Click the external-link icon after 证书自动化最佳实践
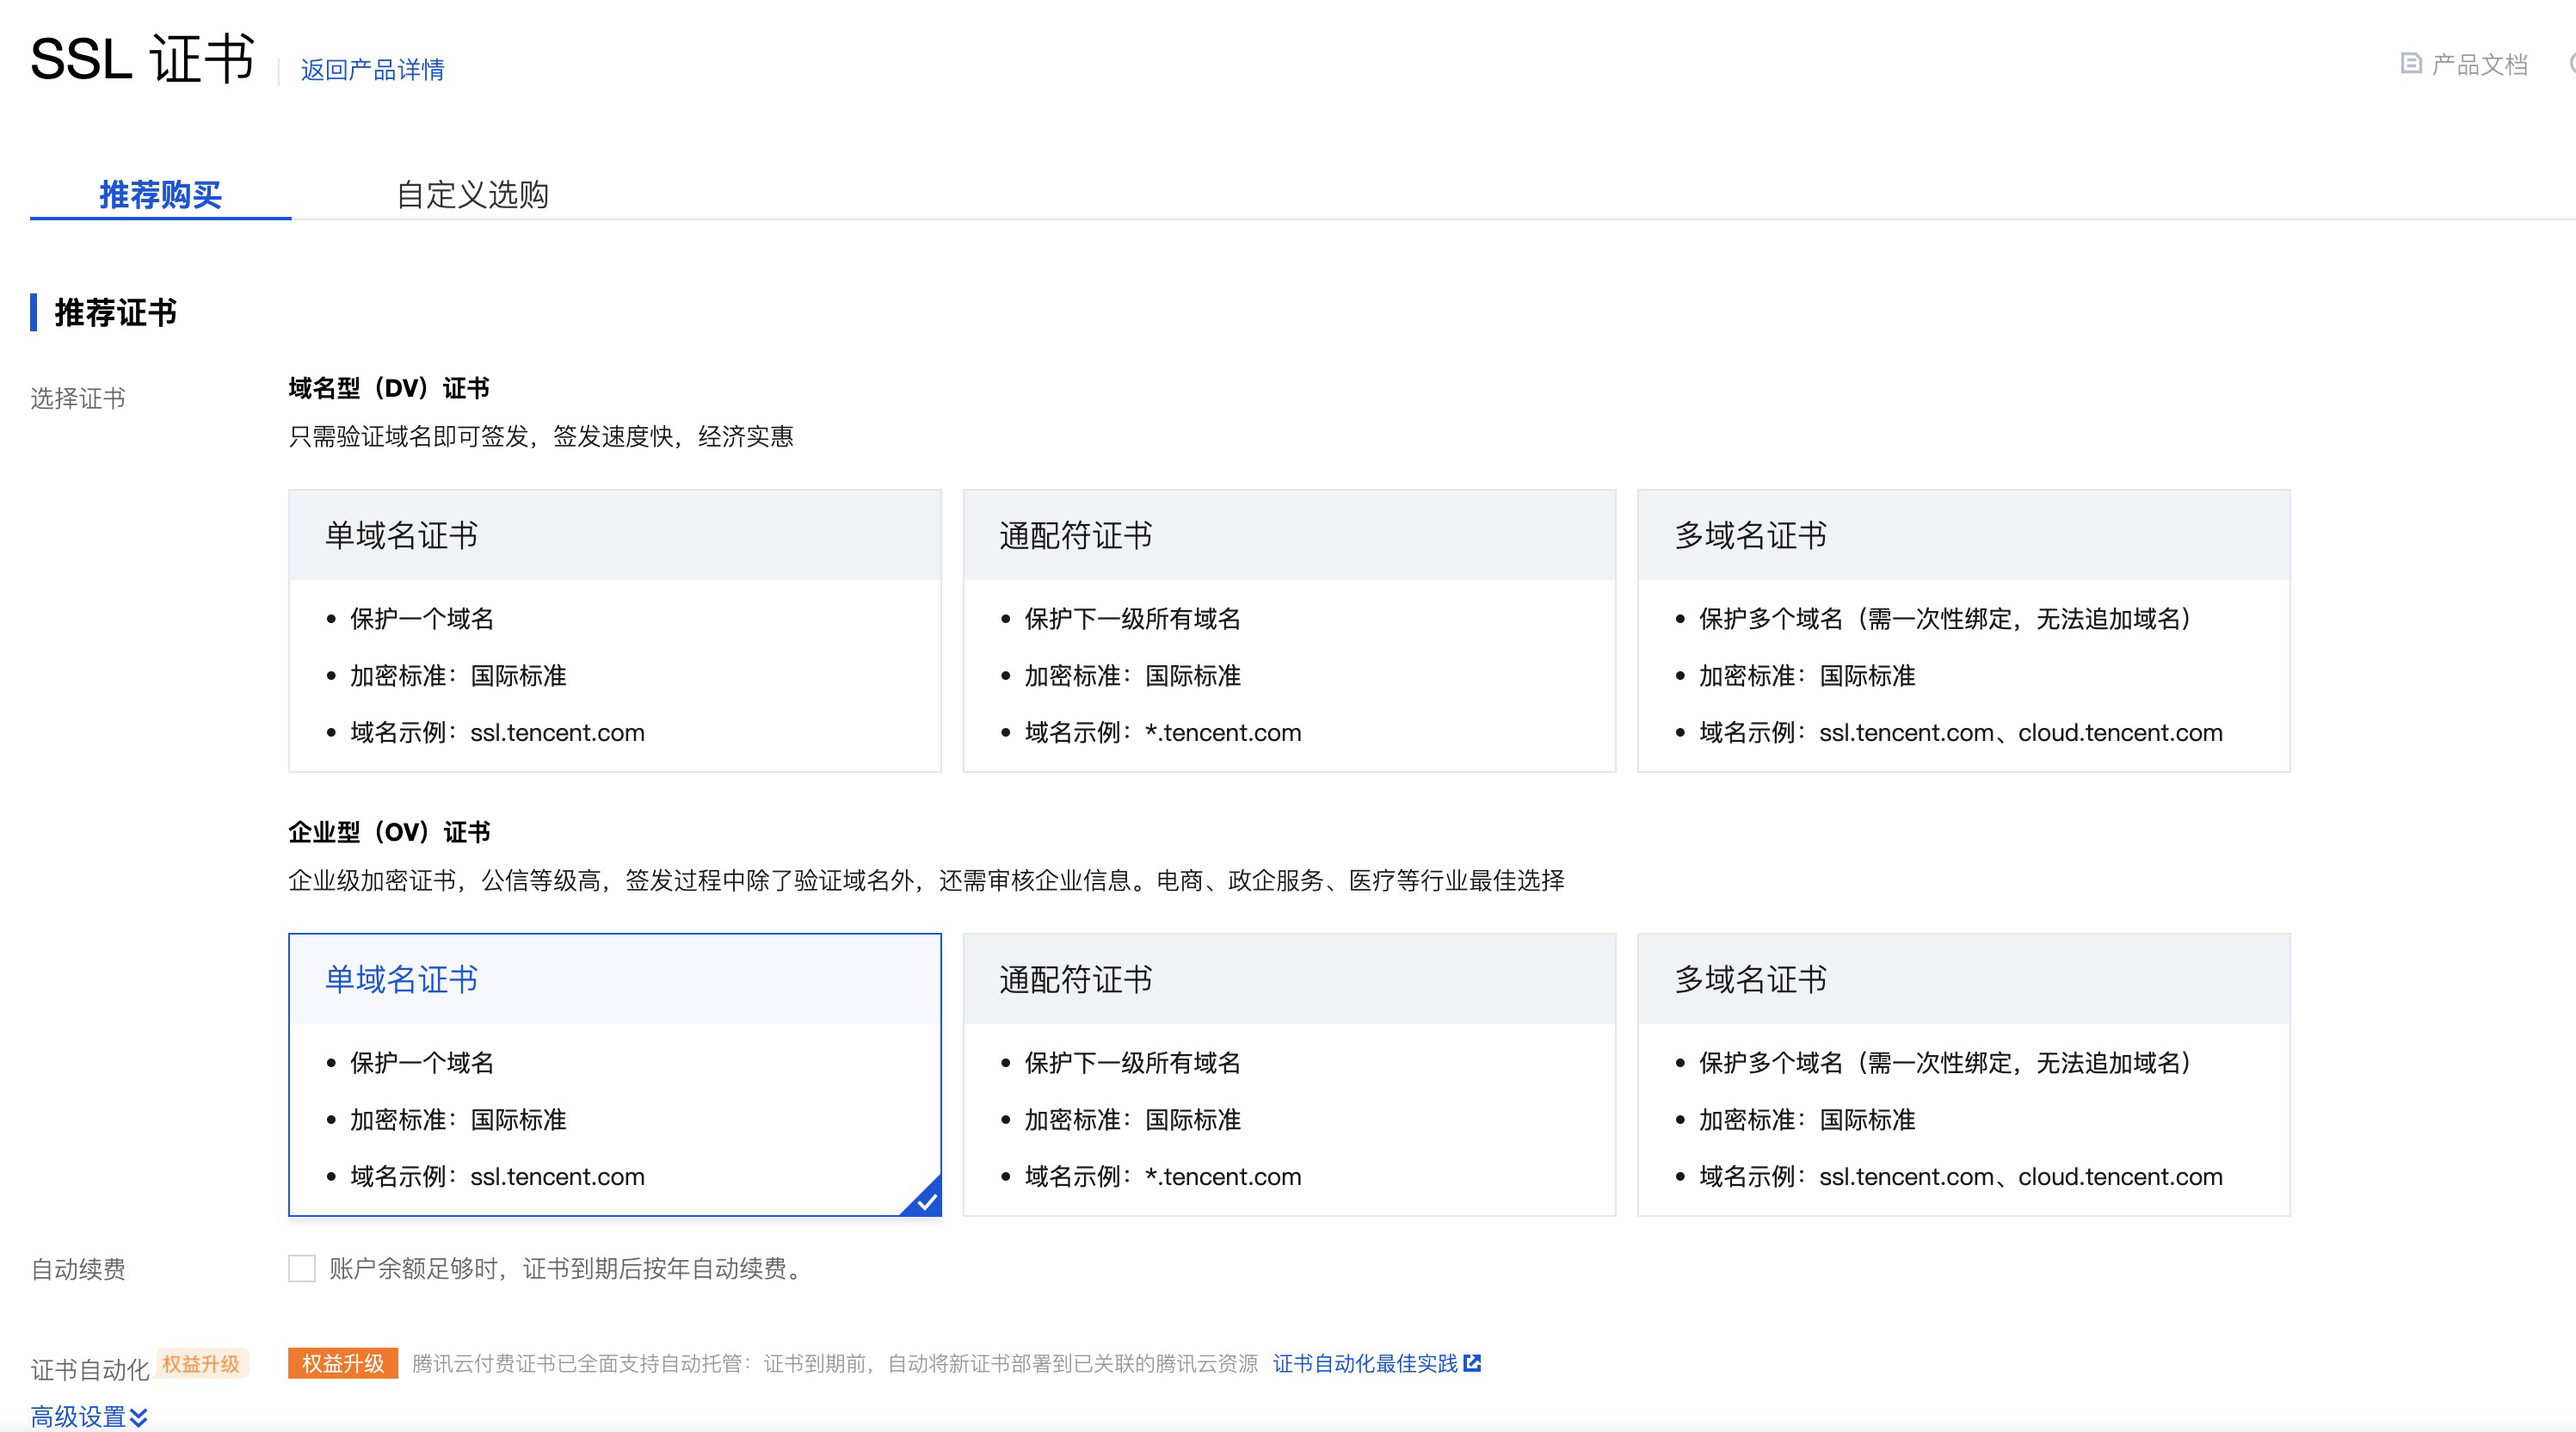This screenshot has width=2576, height=1432. 1472,1363
